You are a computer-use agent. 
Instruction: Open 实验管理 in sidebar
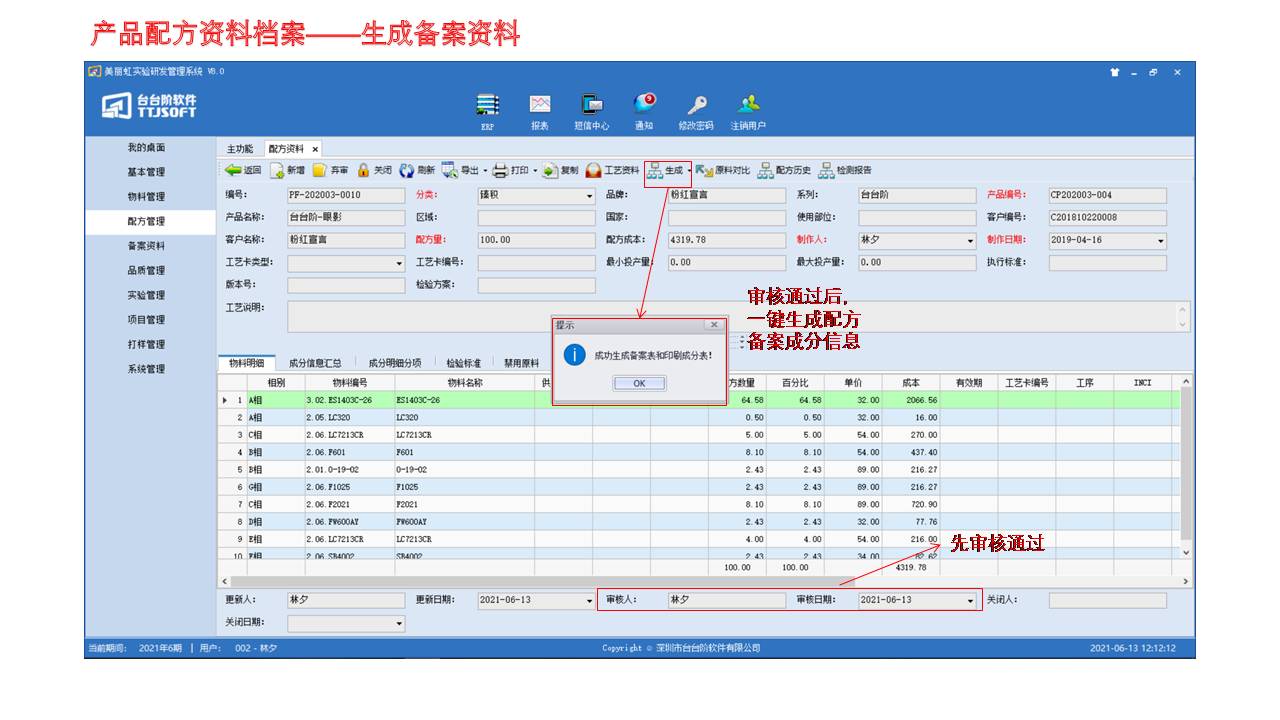click(146, 295)
